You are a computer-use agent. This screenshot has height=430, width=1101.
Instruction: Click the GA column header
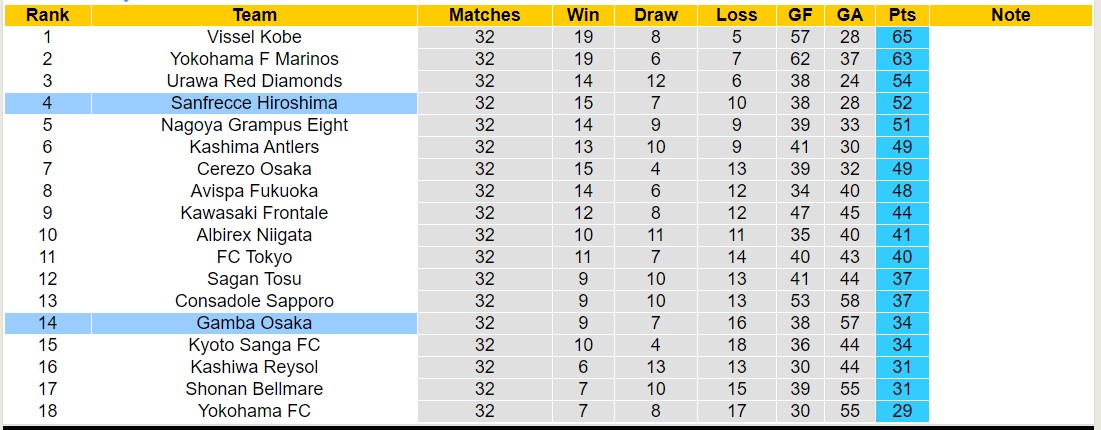click(850, 15)
